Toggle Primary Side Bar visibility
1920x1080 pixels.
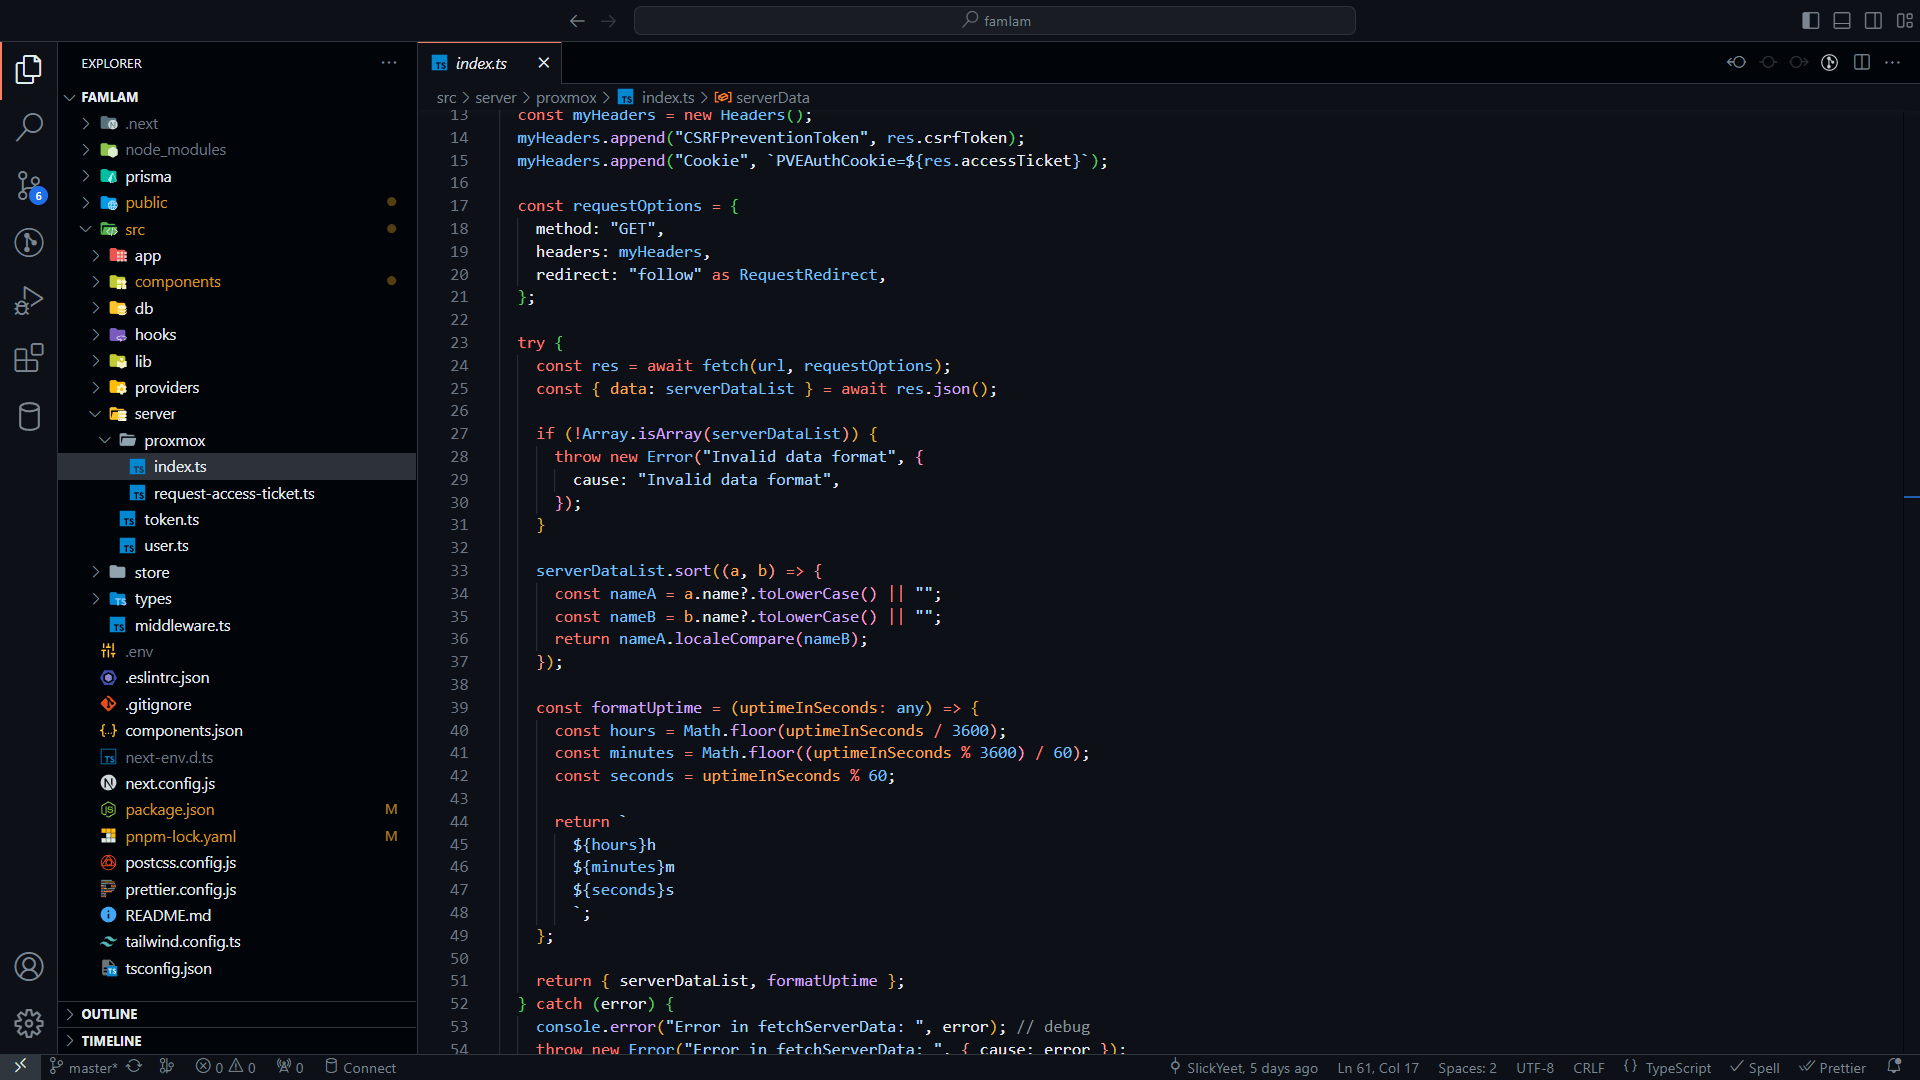pos(1810,20)
